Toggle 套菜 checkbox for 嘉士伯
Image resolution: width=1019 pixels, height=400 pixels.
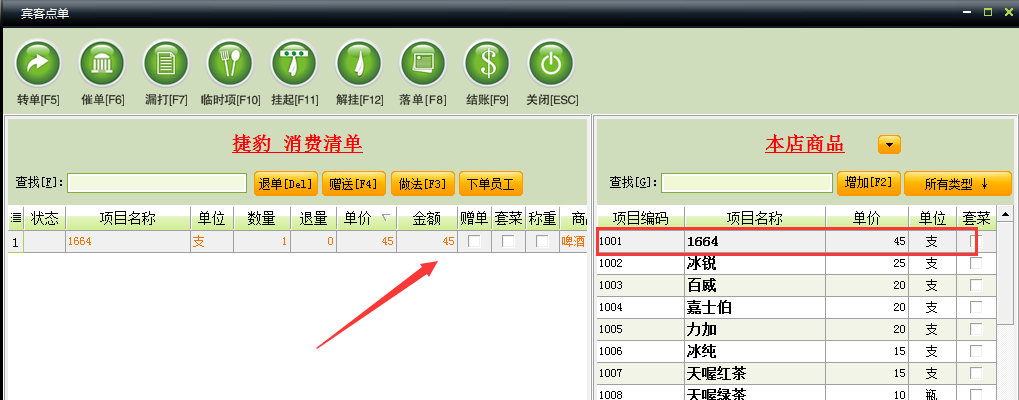[976, 307]
